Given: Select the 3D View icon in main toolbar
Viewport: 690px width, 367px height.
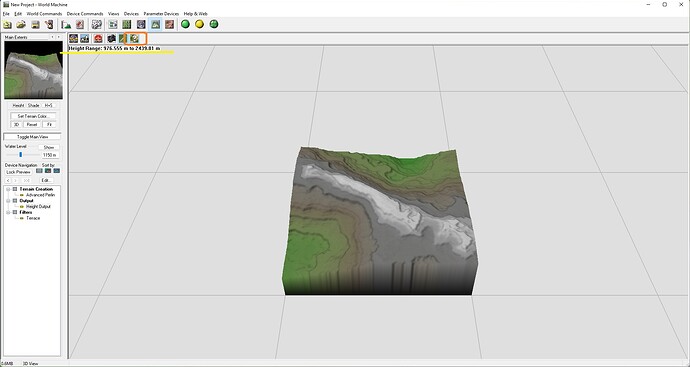Looking at the screenshot, I should pos(155,25).
